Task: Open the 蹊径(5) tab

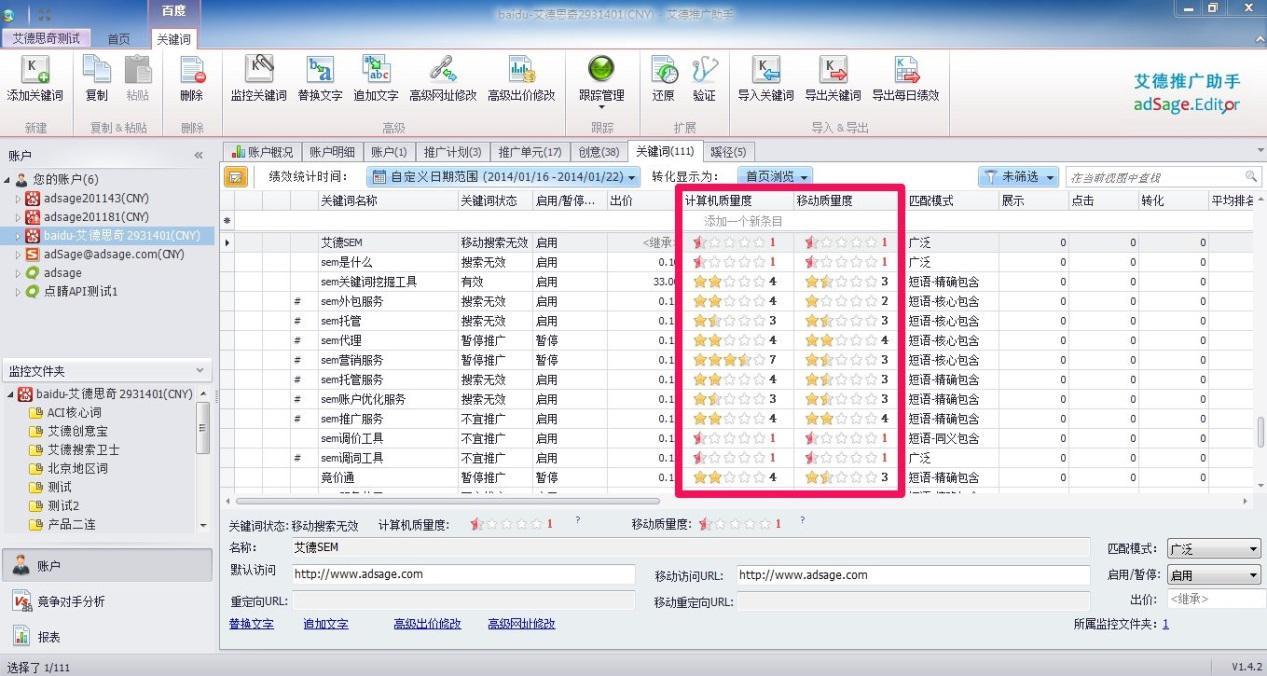Action: (727, 152)
